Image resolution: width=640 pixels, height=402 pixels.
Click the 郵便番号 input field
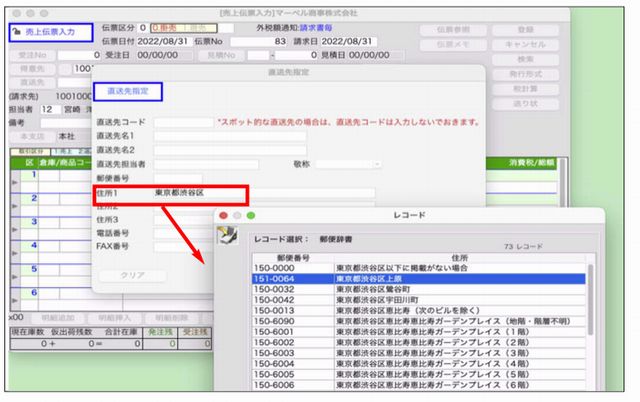pos(183,177)
